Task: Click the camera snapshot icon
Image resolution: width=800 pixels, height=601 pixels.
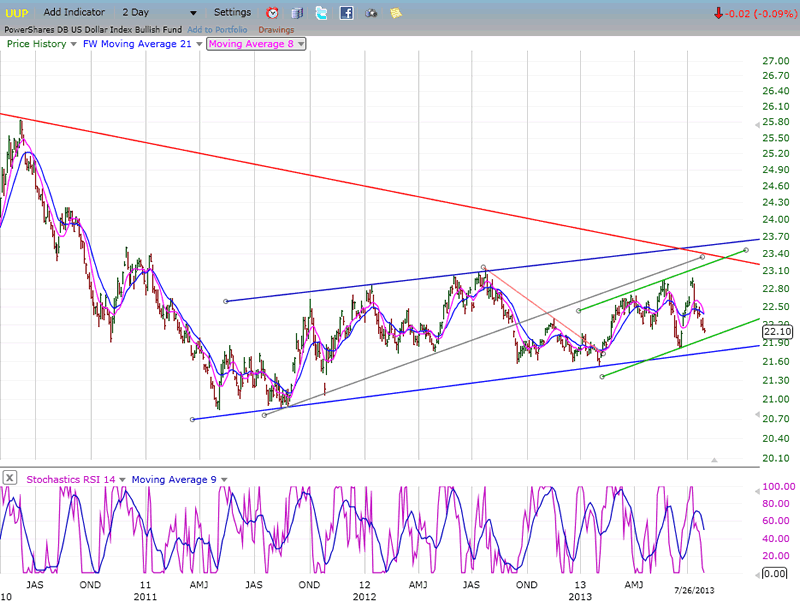Action: [371, 13]
